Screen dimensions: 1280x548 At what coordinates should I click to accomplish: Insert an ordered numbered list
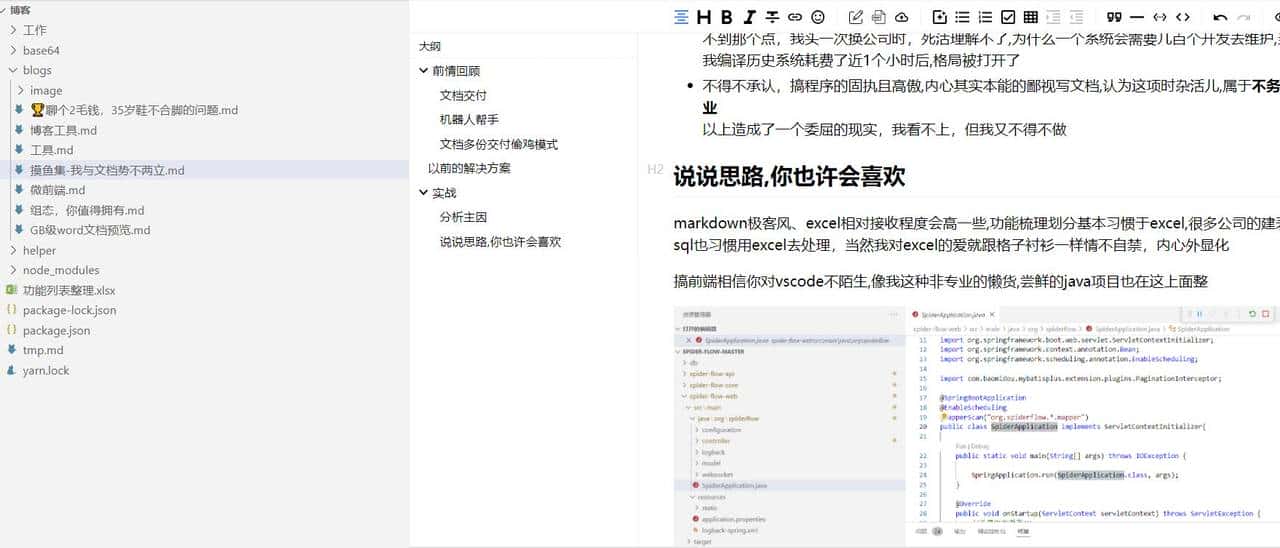(x=985, y=17)
